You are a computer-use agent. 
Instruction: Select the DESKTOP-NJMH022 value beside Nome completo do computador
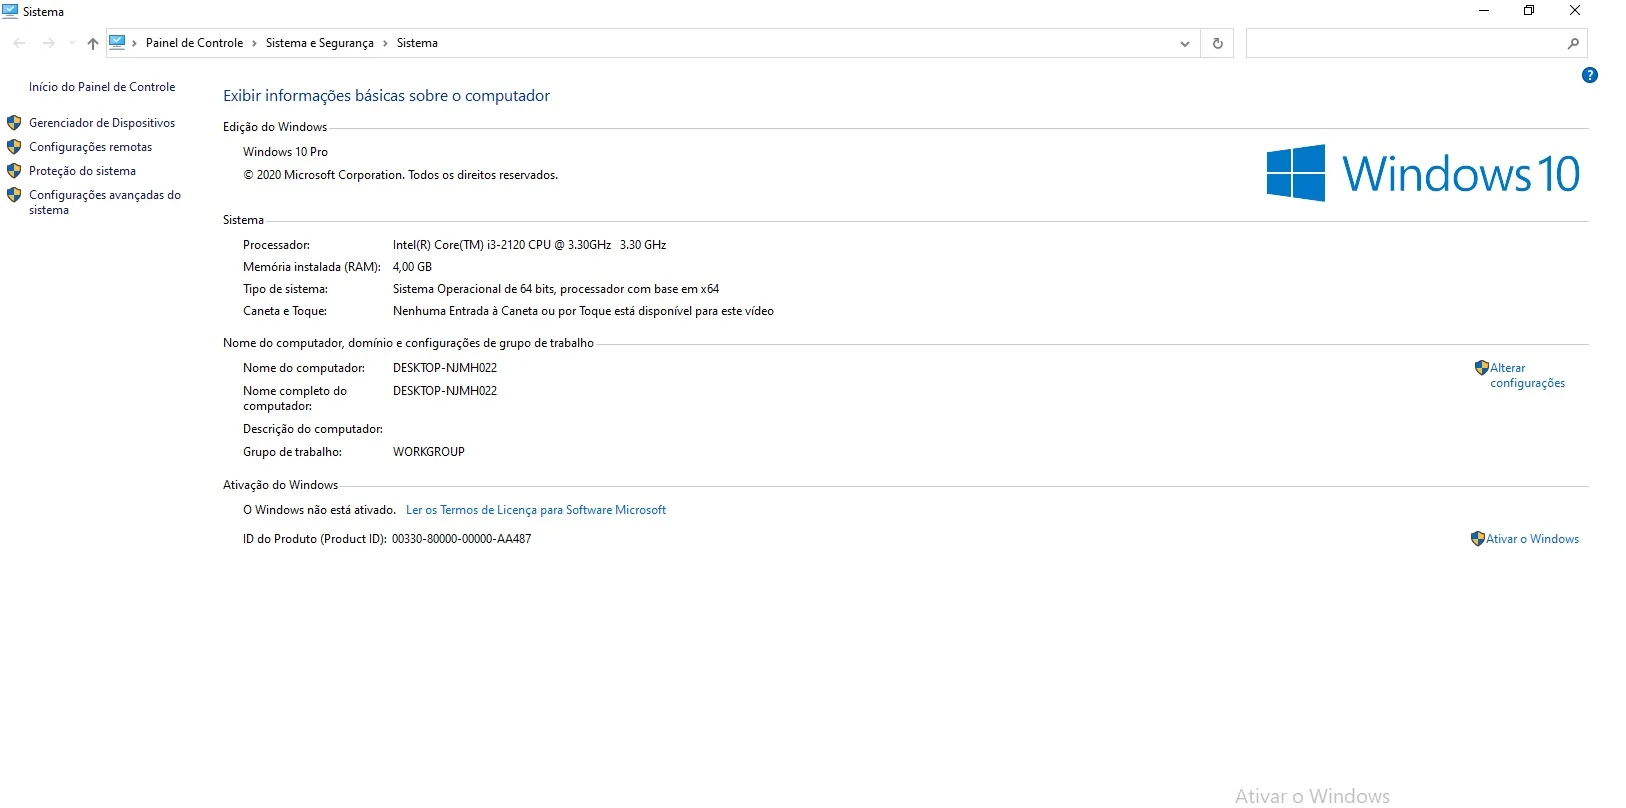445,391
